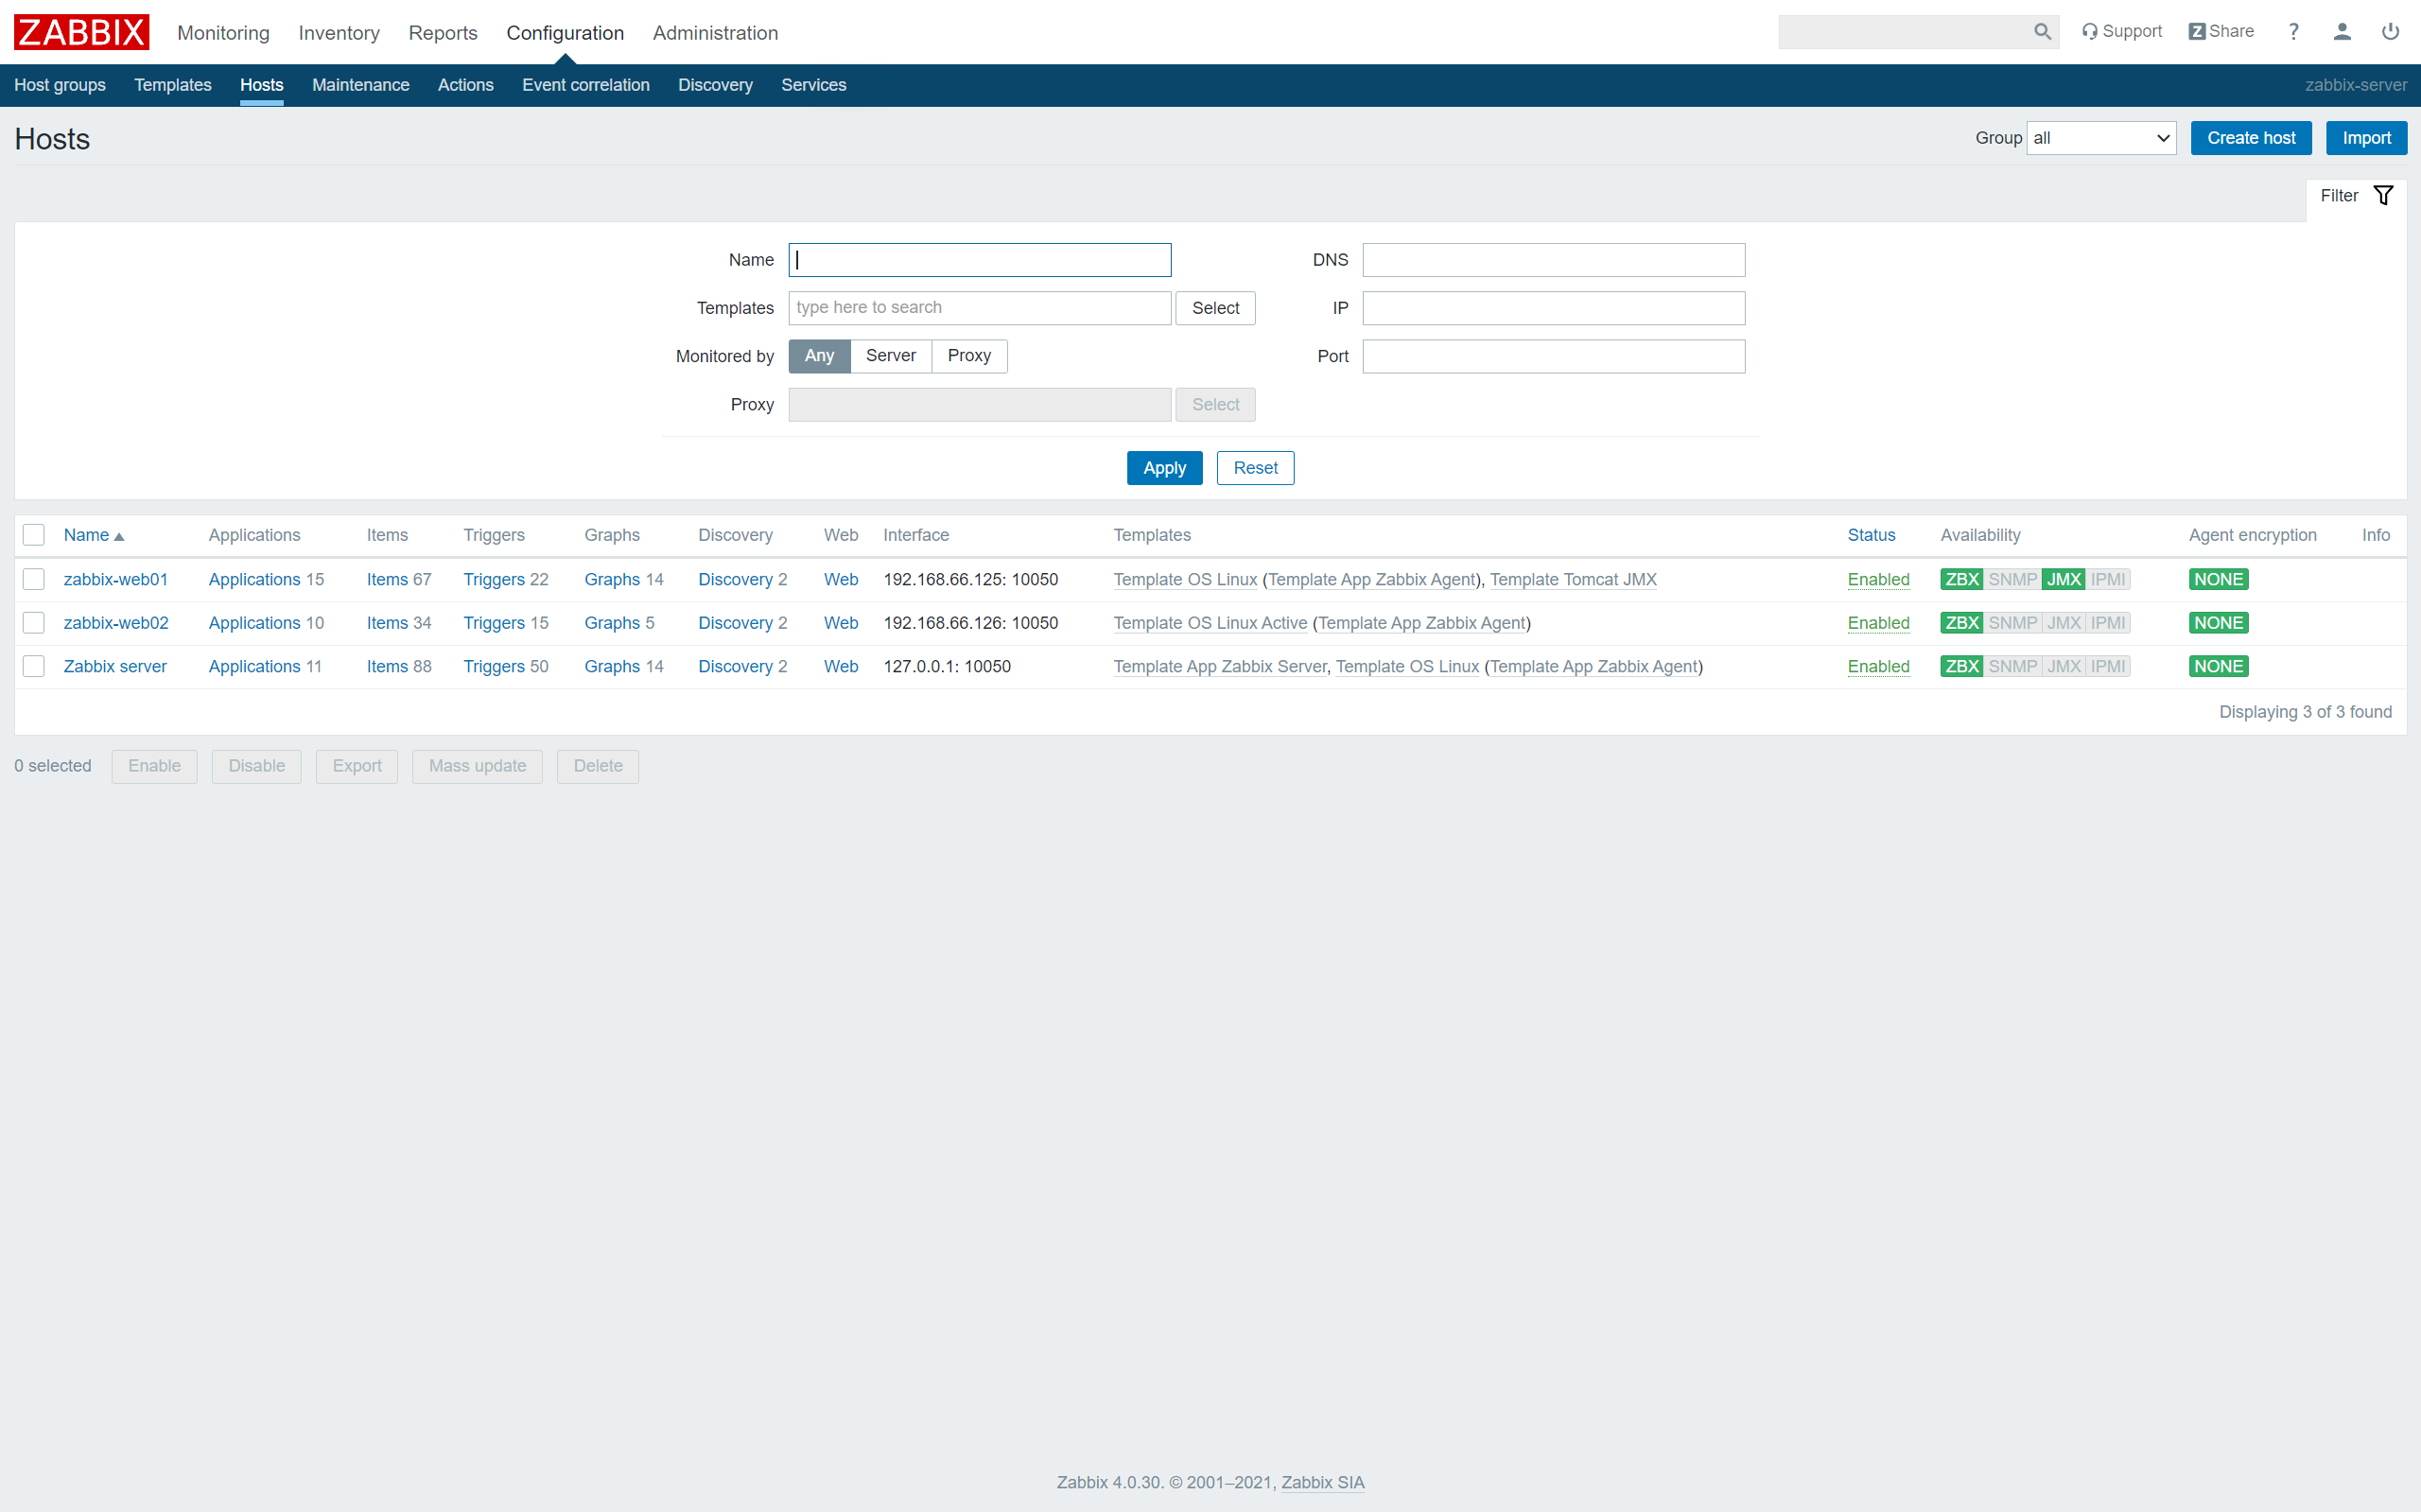Image resolution: width=2421 pixels, height=1512 pixels.
Task: Focus the DNS filter field
Action: (1553, 260)
